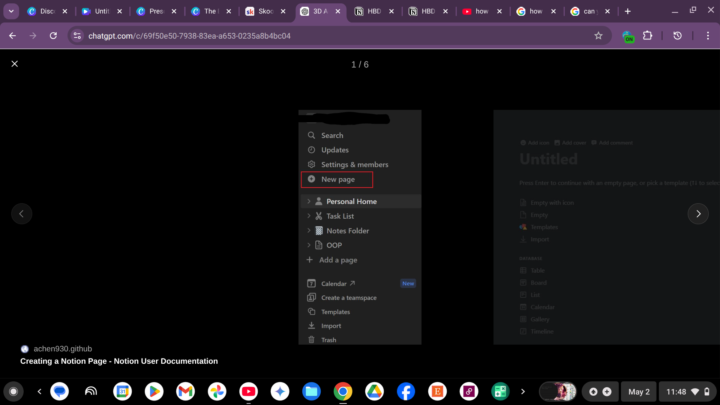Bookmark this page with the star

point(598,36)
